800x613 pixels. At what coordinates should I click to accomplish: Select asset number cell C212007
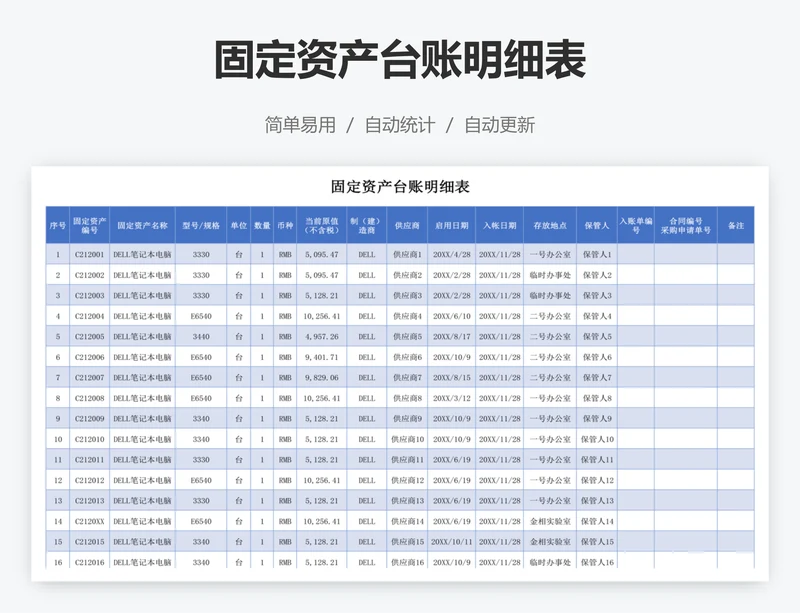coord(90,378)
